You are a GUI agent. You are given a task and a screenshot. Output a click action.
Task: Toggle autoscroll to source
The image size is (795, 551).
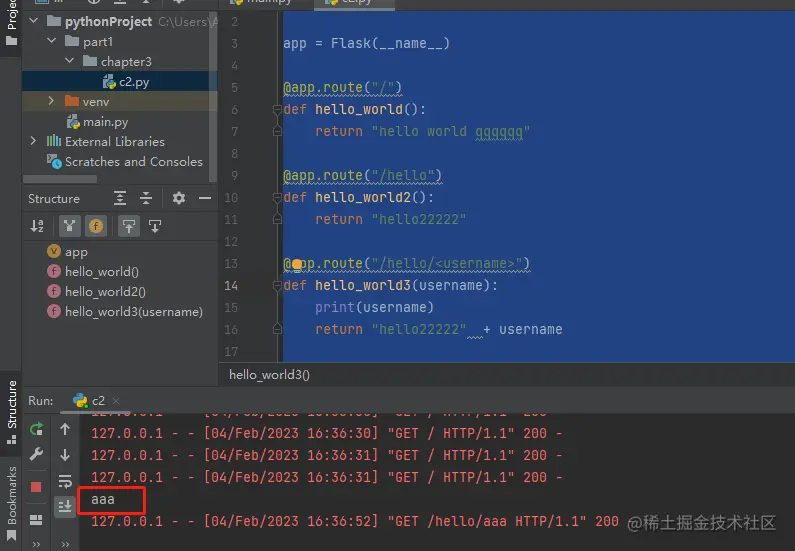click(129, 226)
